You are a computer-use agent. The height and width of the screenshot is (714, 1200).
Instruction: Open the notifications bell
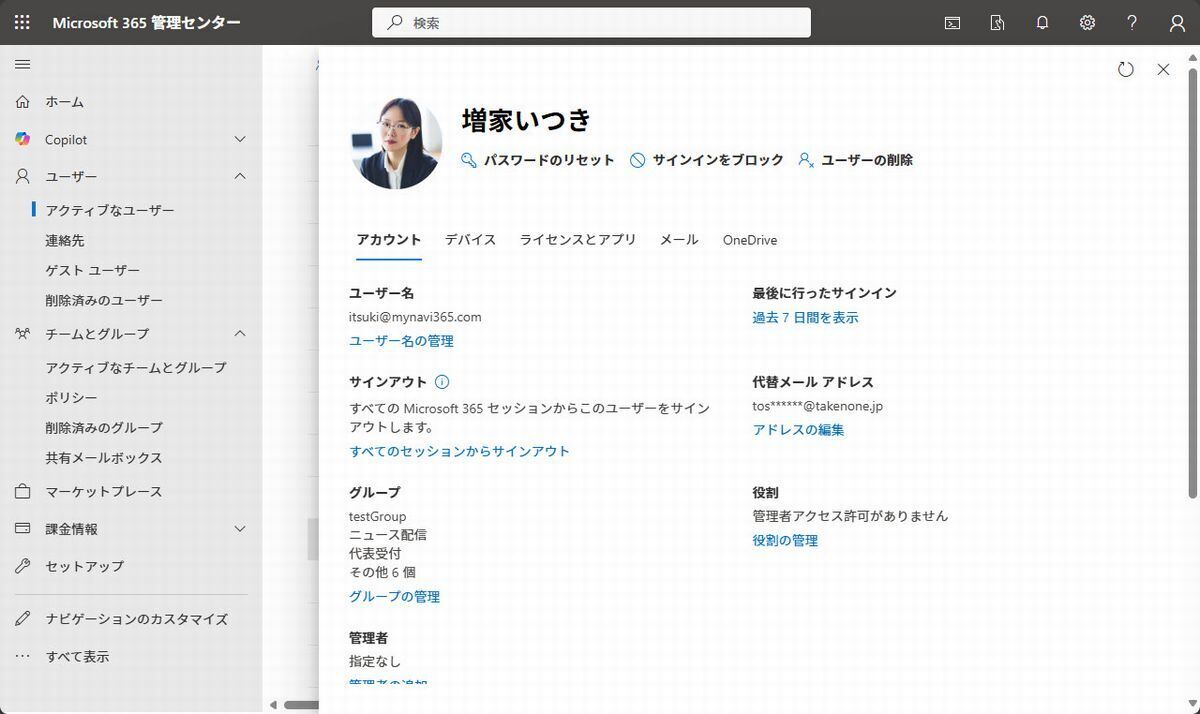[x=1042, y=22]
